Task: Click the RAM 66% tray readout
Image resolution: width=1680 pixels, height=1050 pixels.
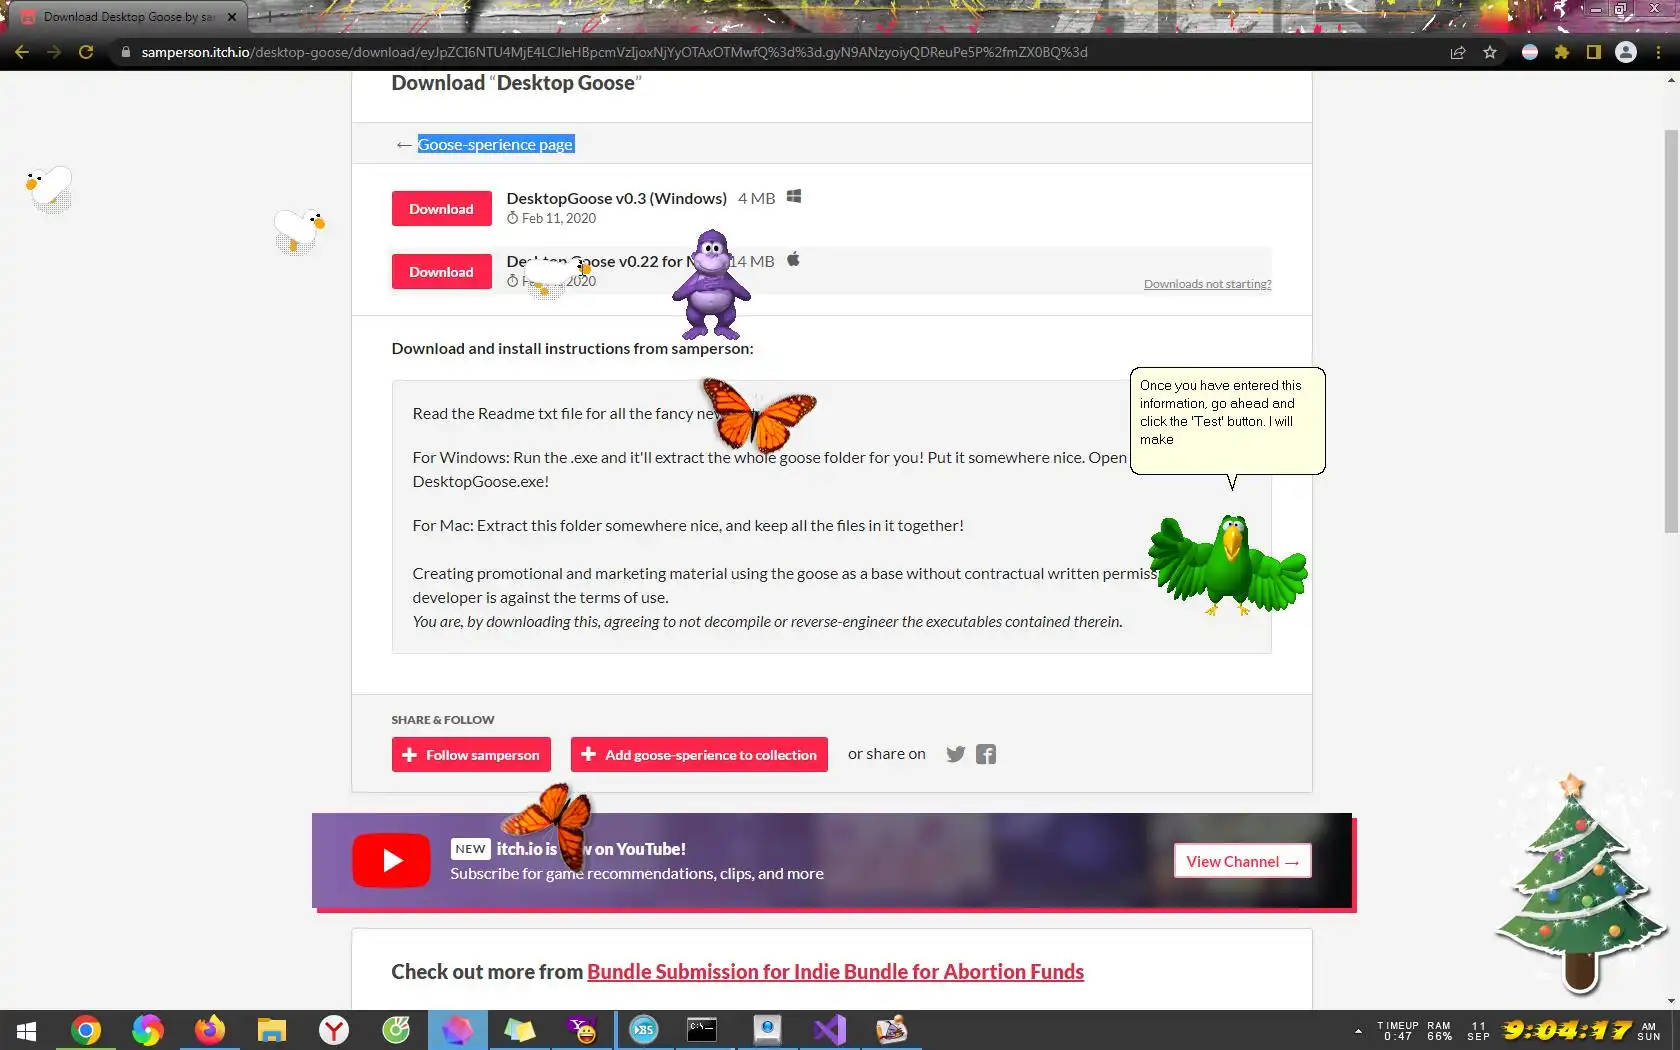Action: [x=1439, y=1031]
